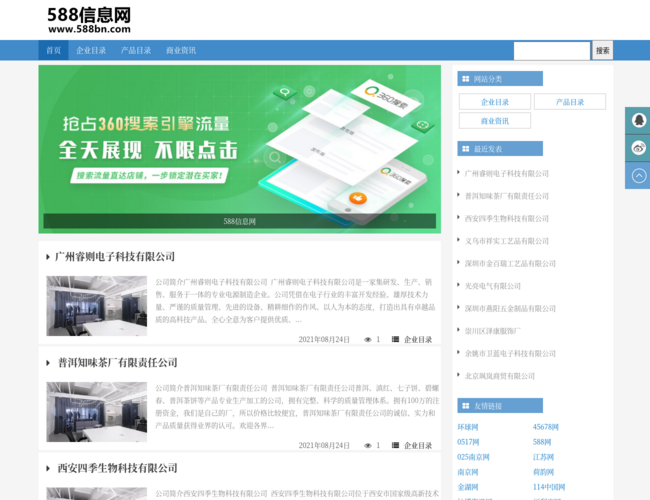Open Weibo floating side icon

point(638,148)
